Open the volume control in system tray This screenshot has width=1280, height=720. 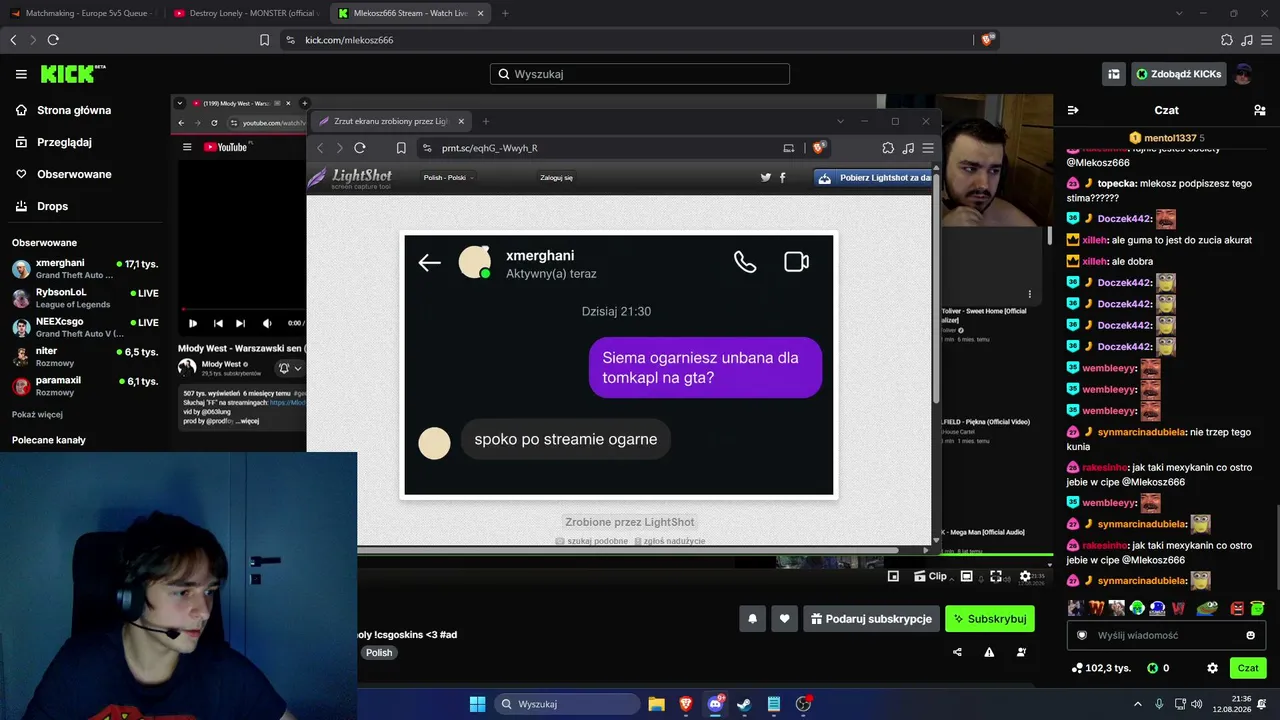coord(1197,704)
